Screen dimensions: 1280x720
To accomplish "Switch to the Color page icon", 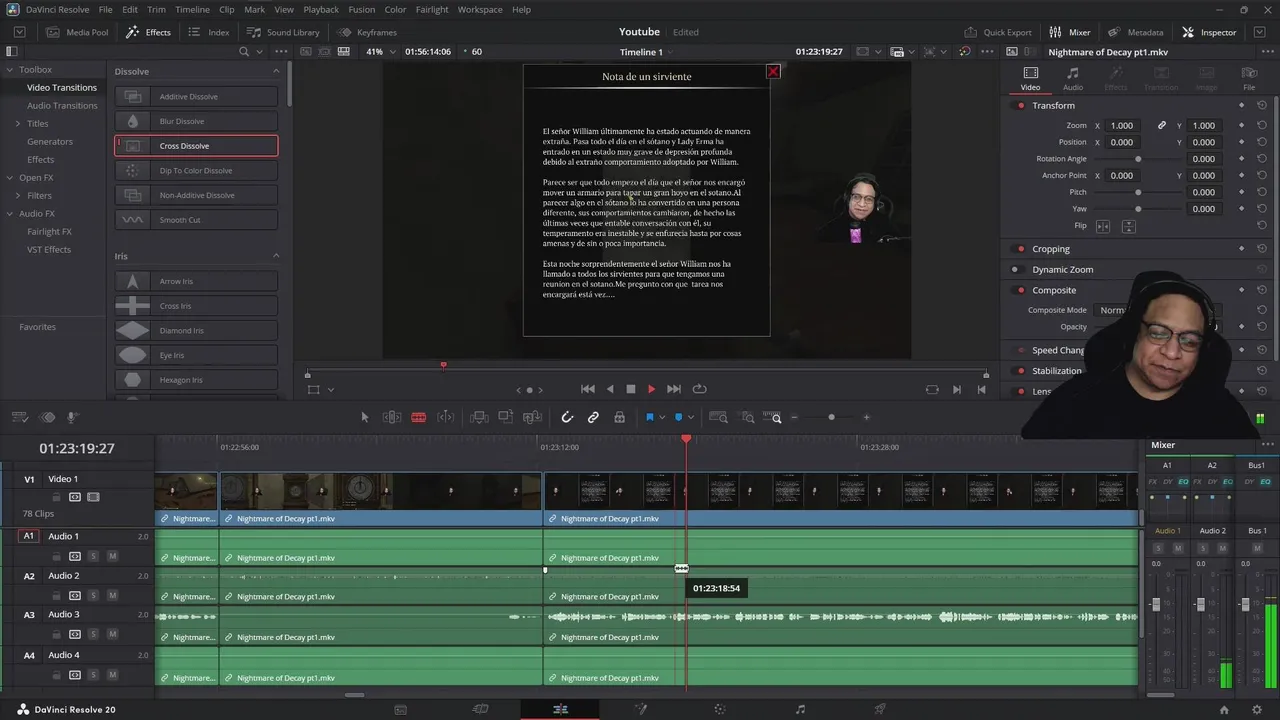I will [719, 709].
